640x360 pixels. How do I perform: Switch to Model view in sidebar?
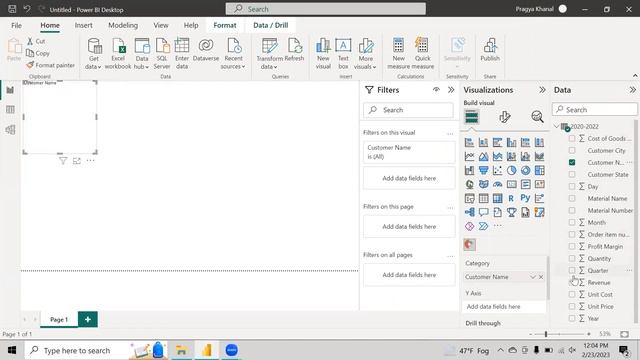[x=10, y=129]
